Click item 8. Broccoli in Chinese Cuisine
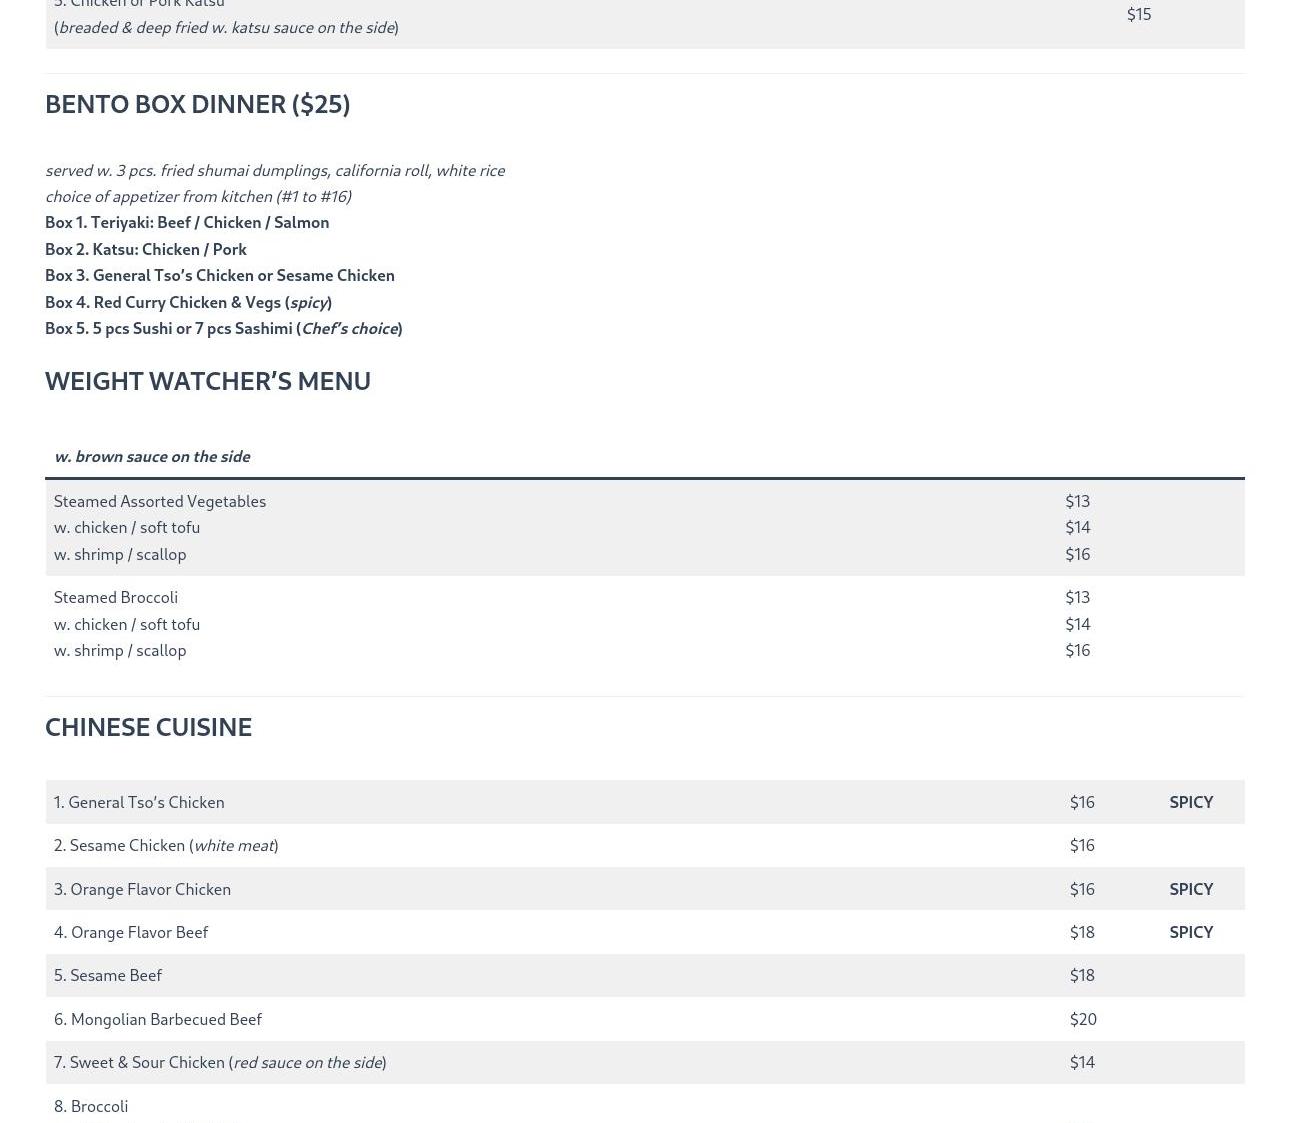The width and height of the screenshot is (1290, 1123). point(91,1106)
